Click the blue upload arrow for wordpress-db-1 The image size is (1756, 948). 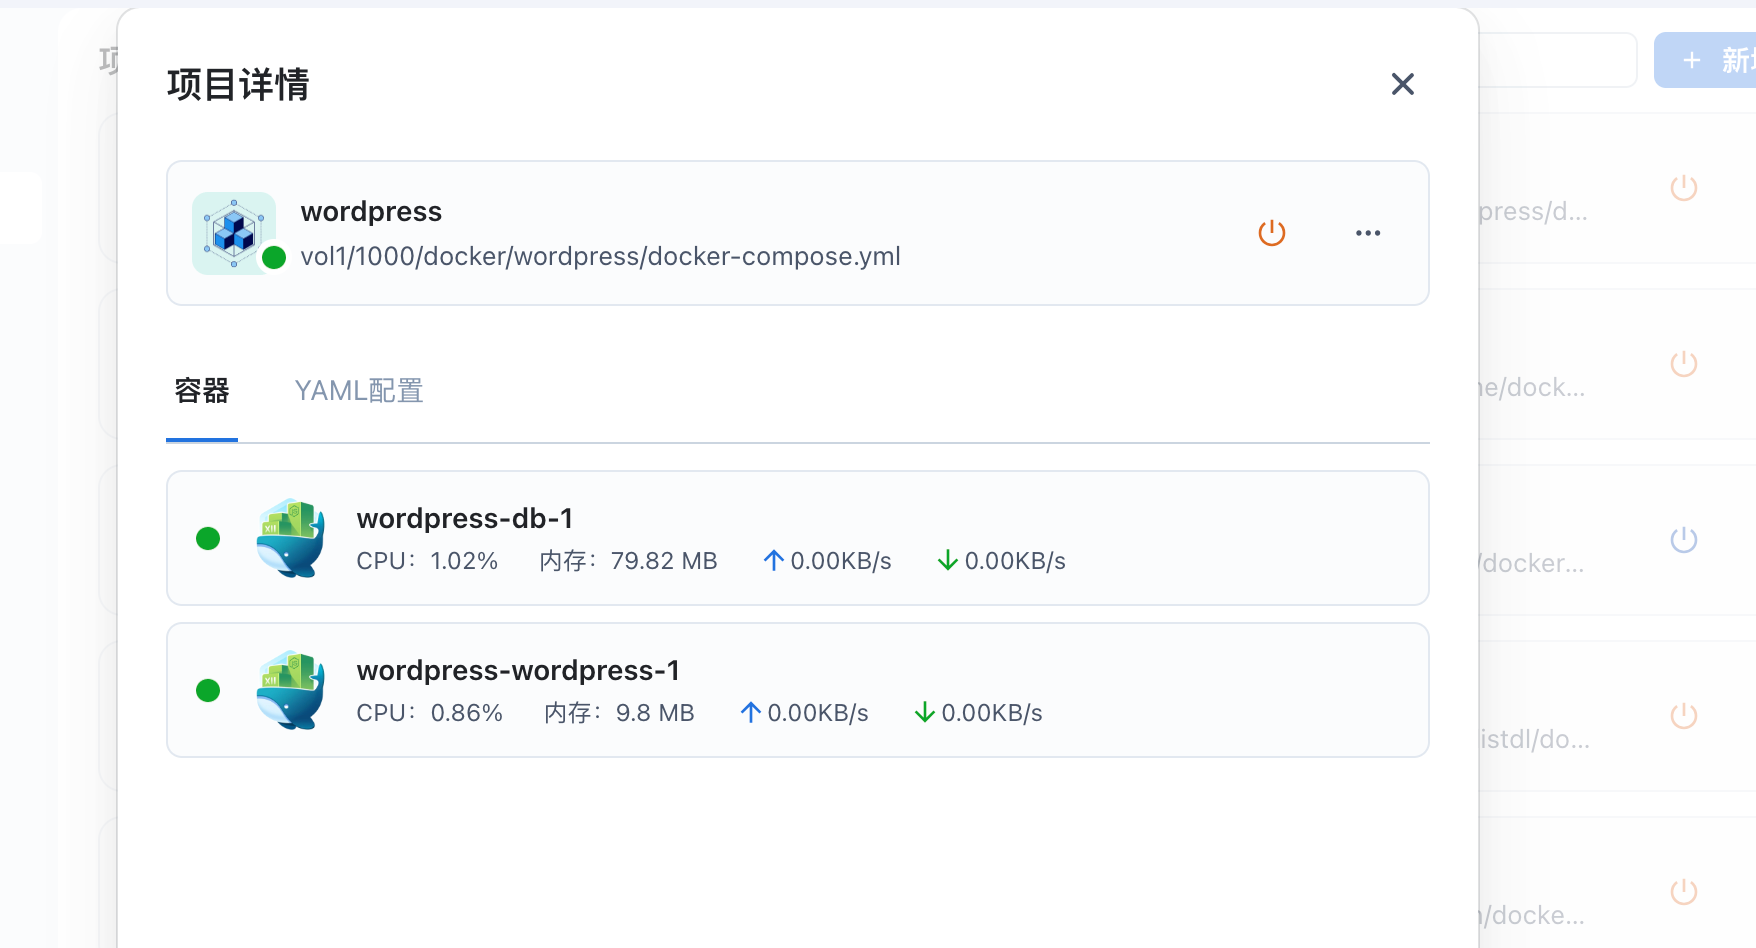[x=773, y=561]
